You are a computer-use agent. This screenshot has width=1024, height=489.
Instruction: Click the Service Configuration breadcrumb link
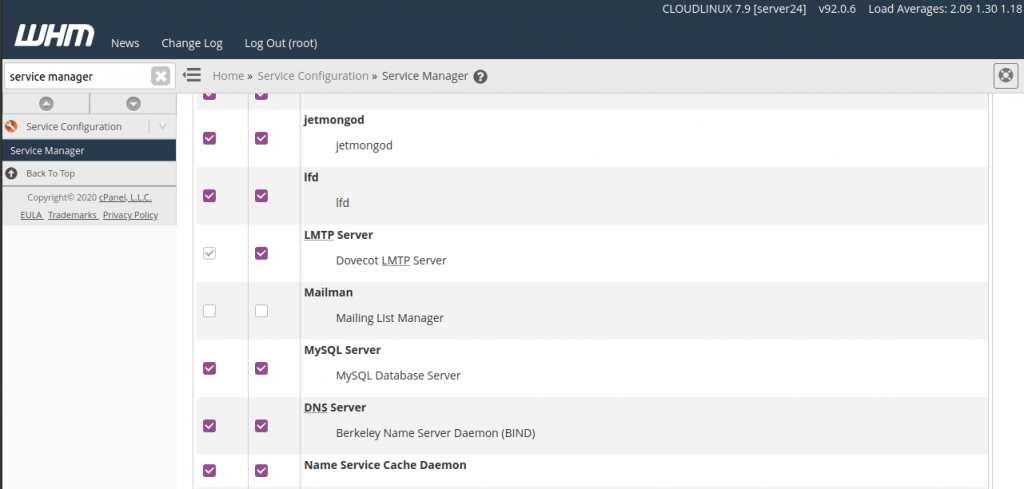point(313,76)
